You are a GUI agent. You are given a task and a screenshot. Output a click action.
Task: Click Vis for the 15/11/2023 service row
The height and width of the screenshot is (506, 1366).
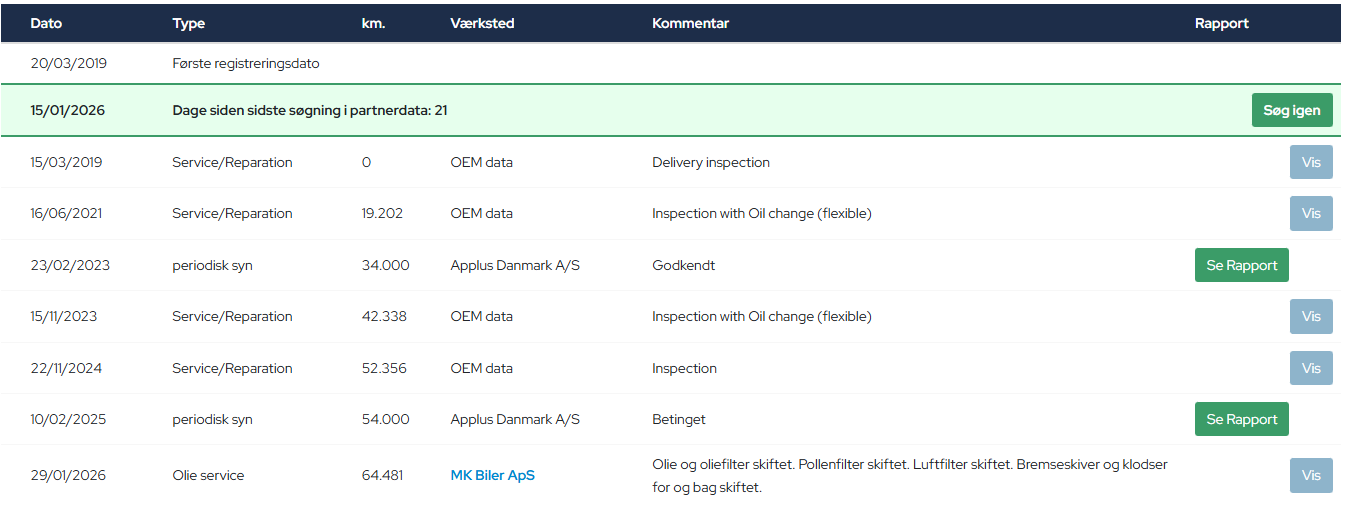coord(1310,316)
